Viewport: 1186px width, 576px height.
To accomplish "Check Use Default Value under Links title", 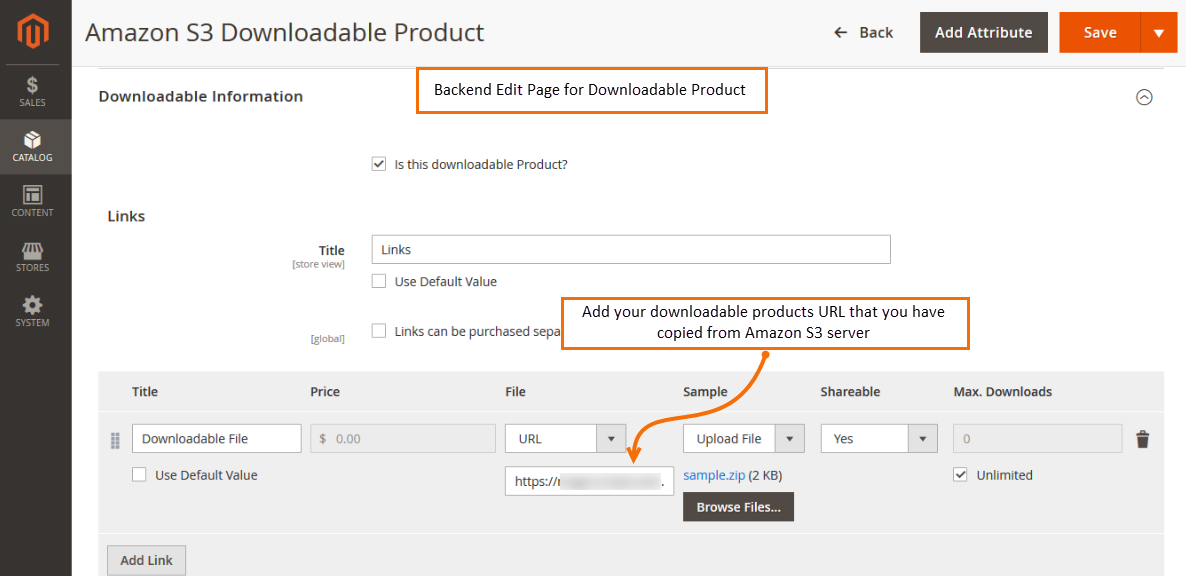I will click(379, 281).
